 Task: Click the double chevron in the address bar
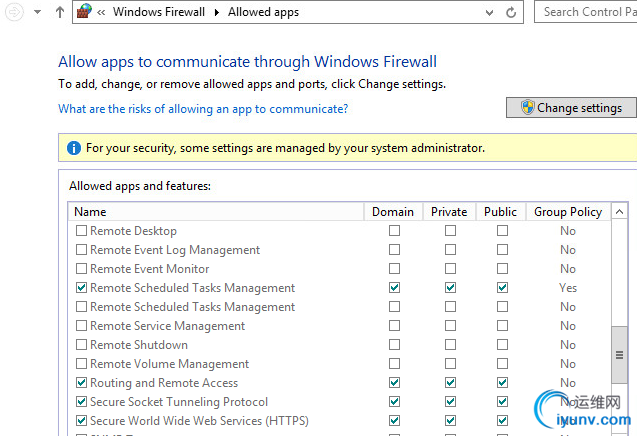click(101, 13)
